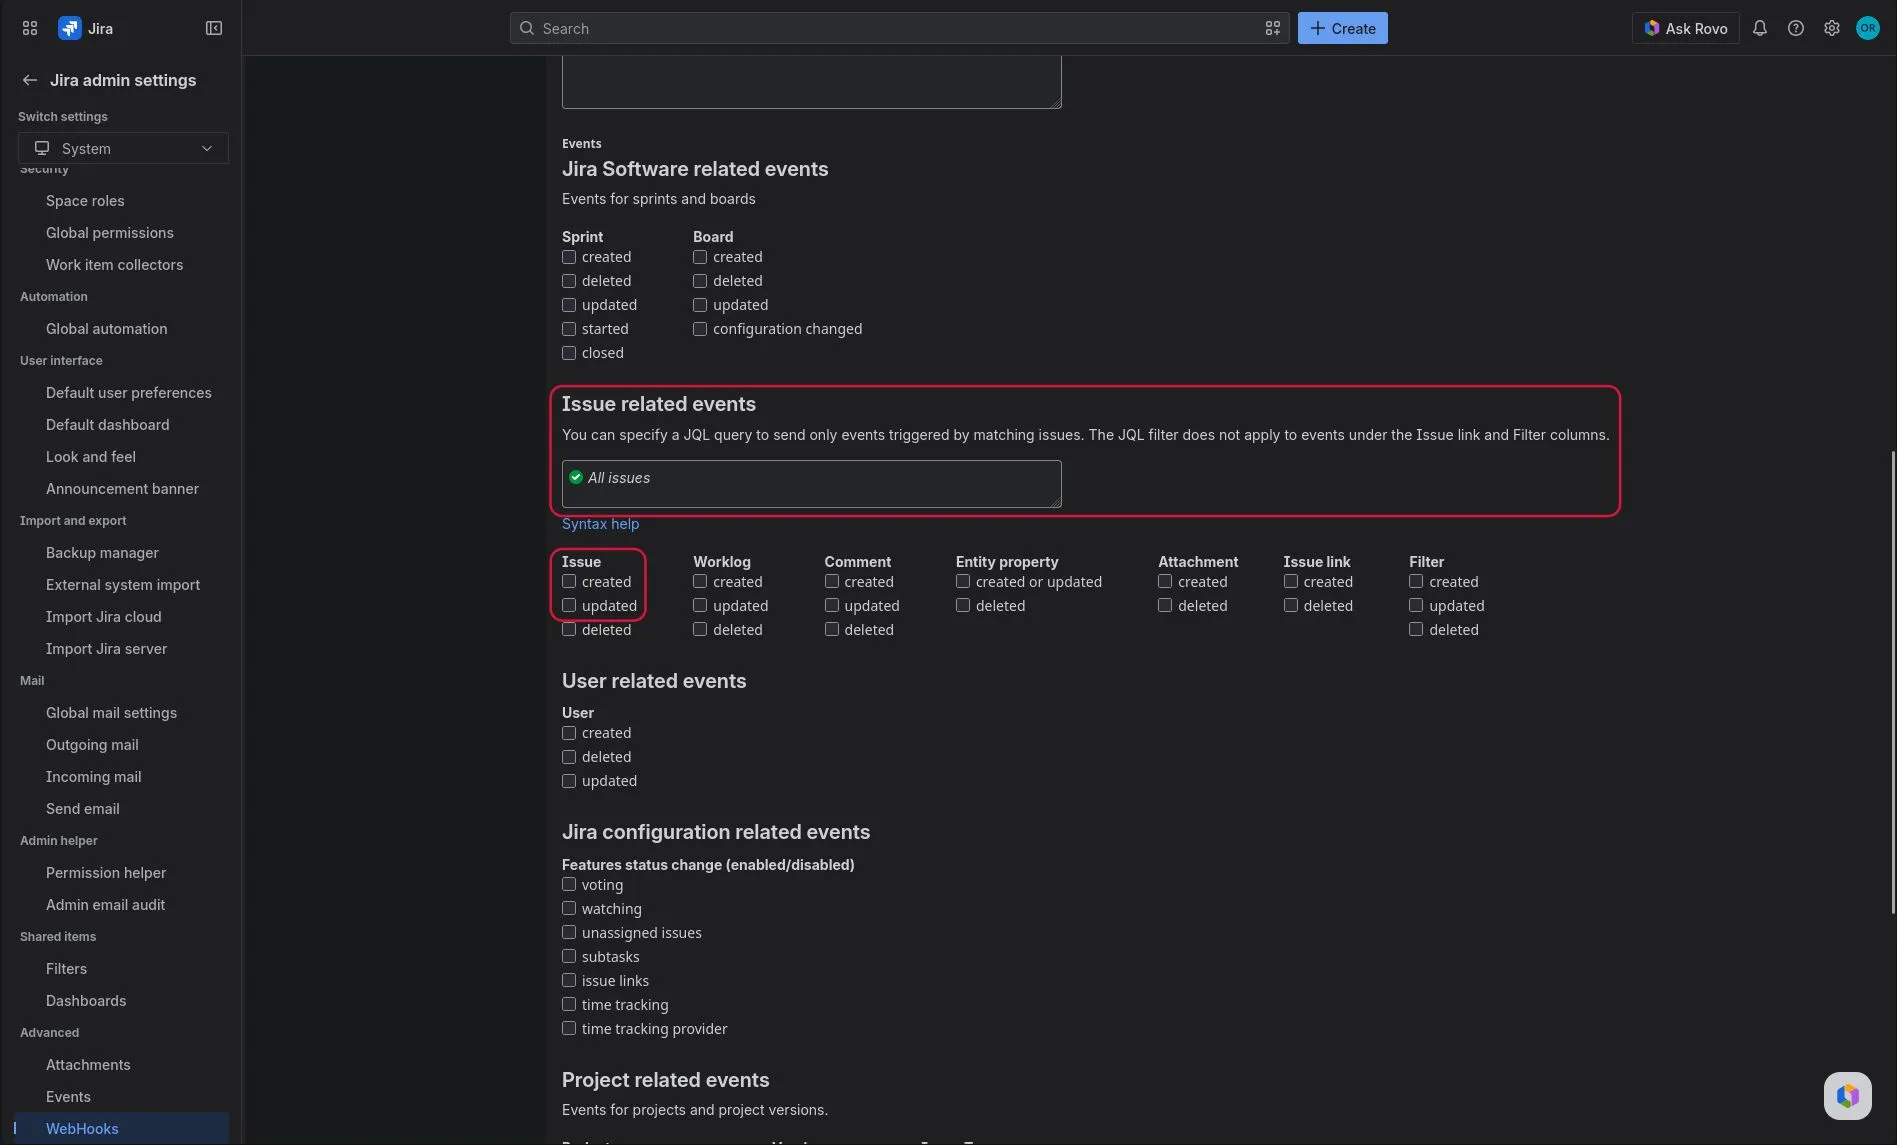Click the global Search field
1897x1145 pixels.
[899, 28]
